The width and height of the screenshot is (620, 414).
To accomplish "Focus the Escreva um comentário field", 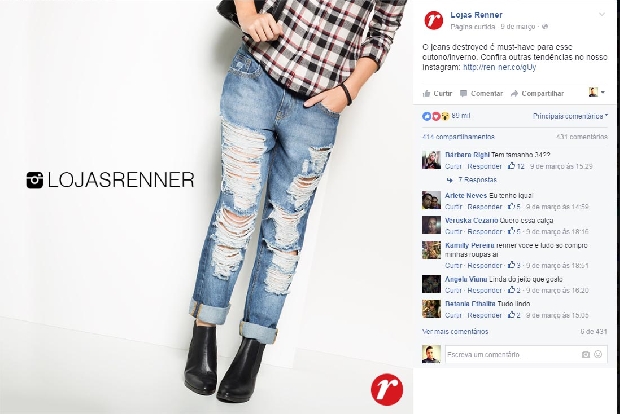I will point(512,354).
